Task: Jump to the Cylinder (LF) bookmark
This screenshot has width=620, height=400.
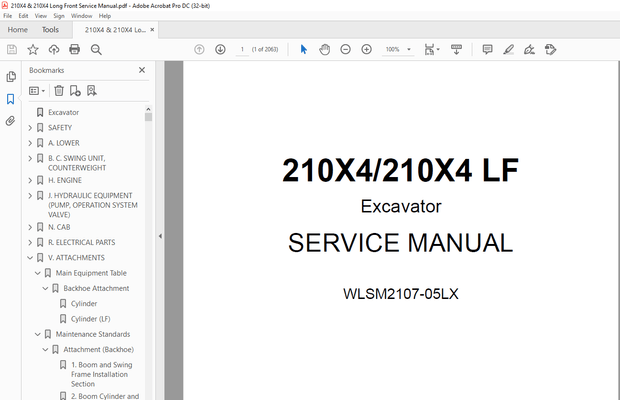Action: (91, 319)
